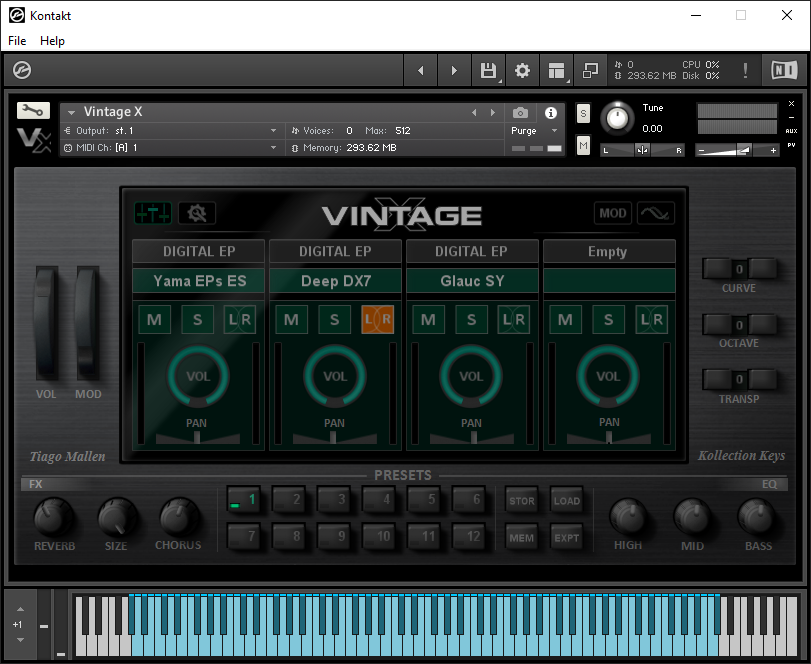Click the REVERB knob
This screenshot has width=811, height=664.
[53, 517]
